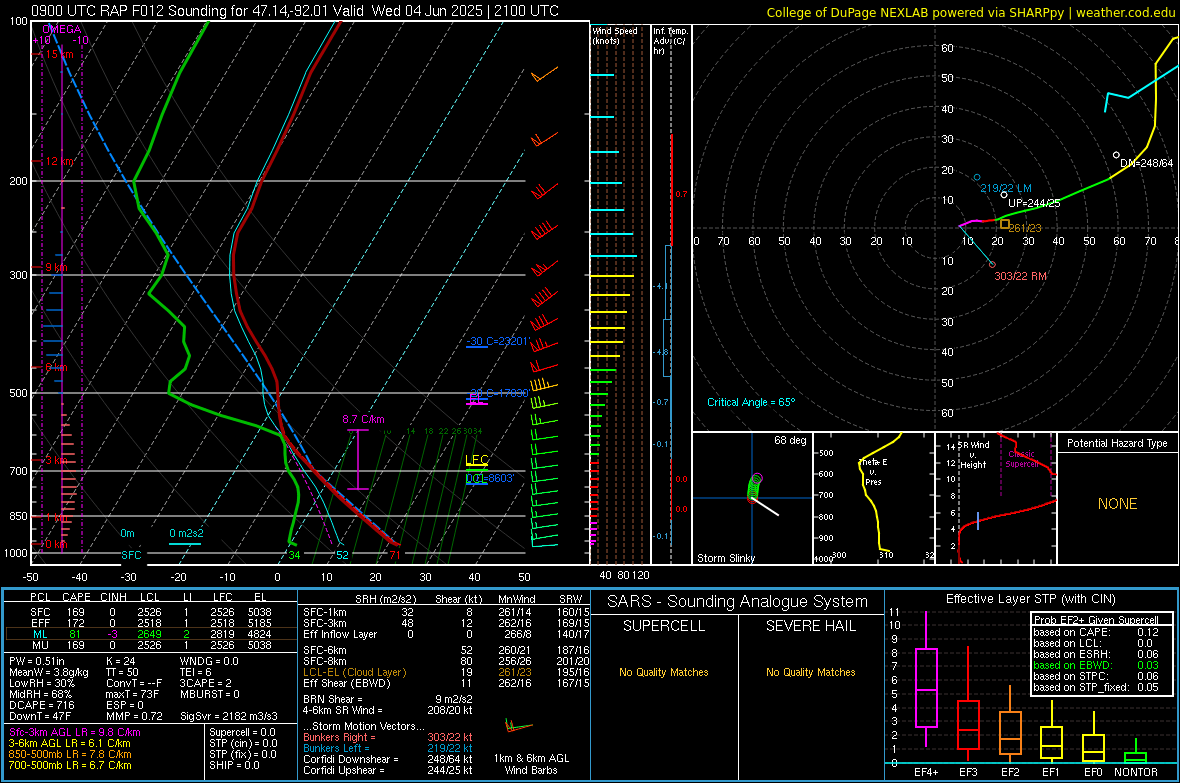Screen dimensions: 1180x783
Task: Click the 'Prob EF2+ Given Supercell' box title
Action: coord(1096,620)
